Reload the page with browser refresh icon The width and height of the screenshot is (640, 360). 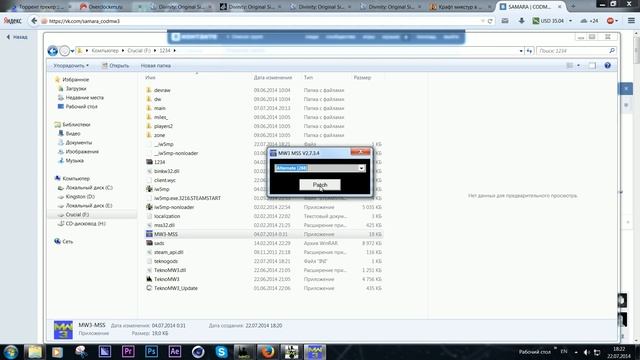pyautogui.click(x=490, y=21)
